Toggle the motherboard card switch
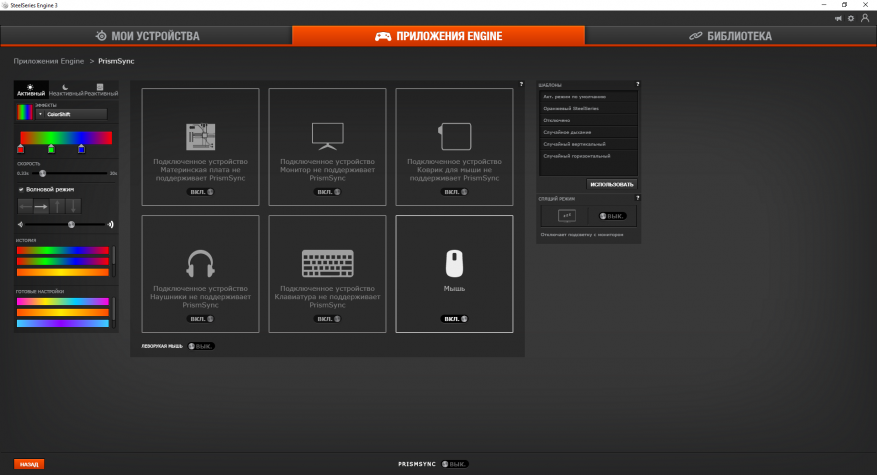Viewport: 877px width, 475px height. (200, 192)
